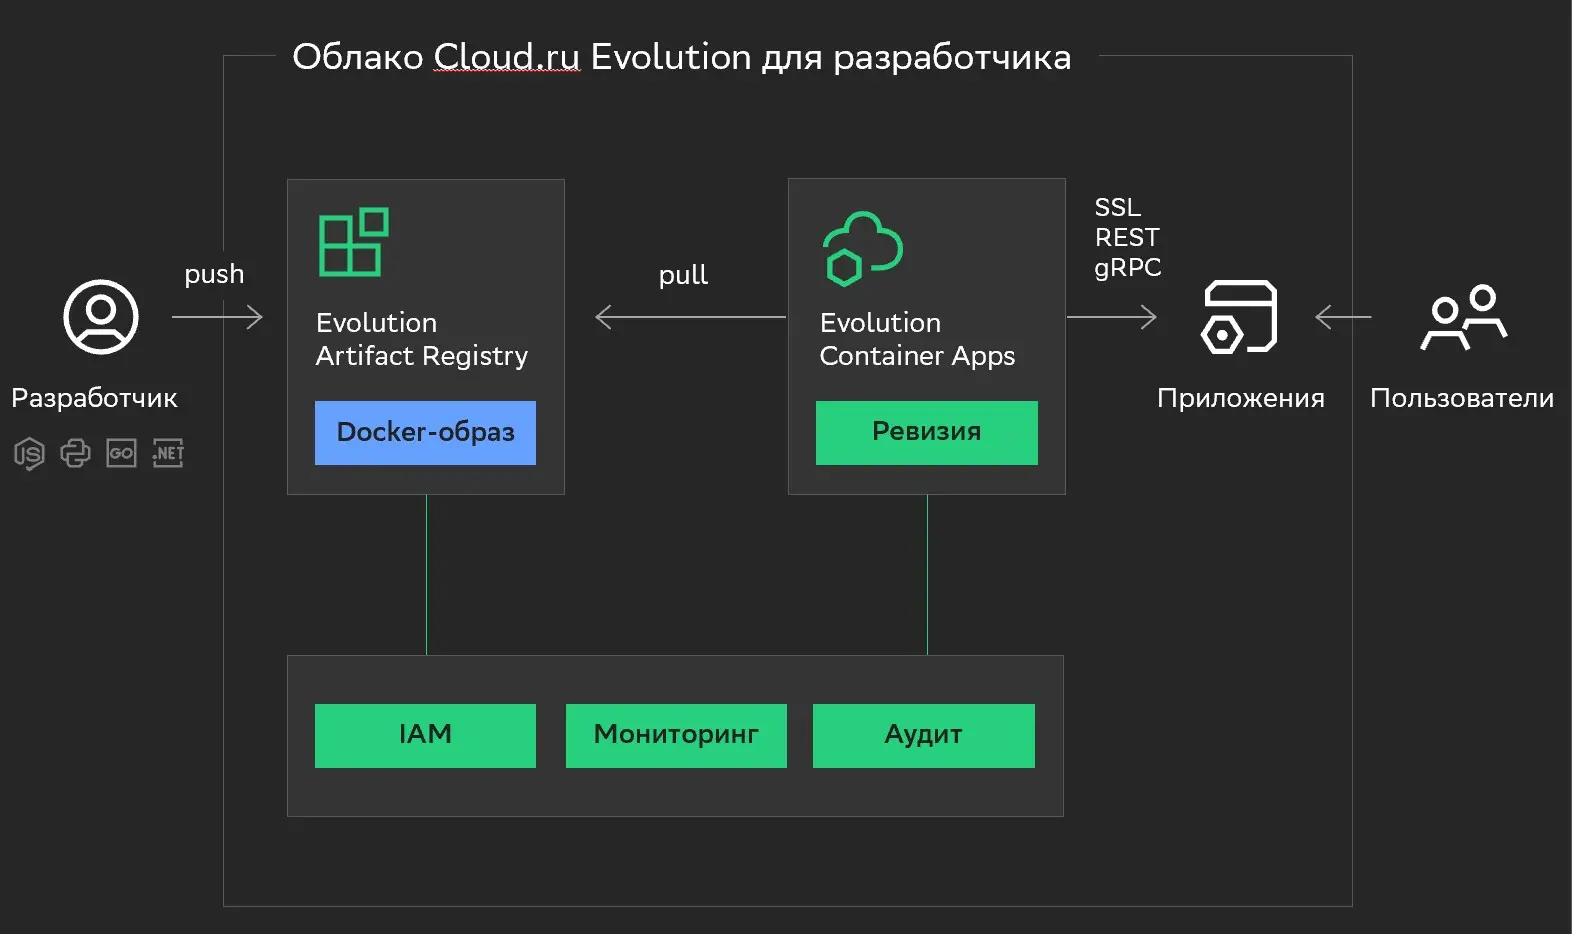Click the pull label
Screen dimensions: 1572x934
coord(683,275)
